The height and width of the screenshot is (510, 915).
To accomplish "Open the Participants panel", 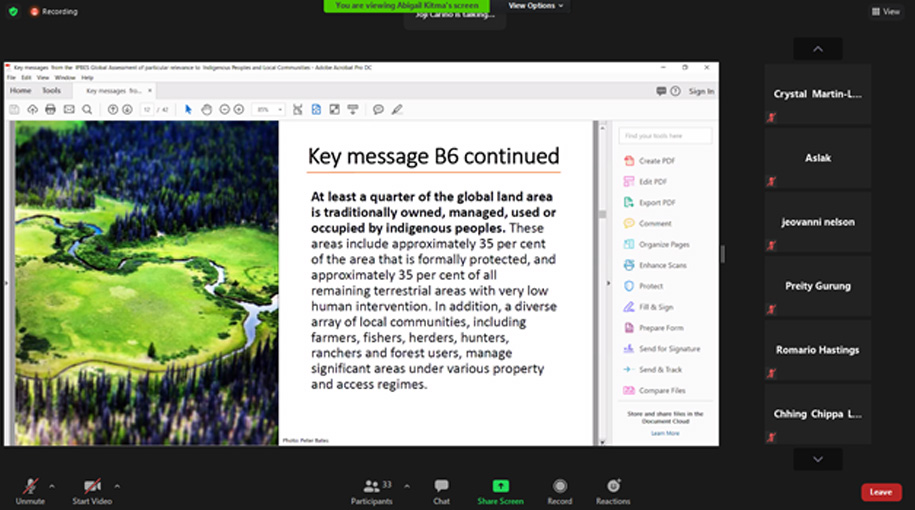I will click(371, 491).
